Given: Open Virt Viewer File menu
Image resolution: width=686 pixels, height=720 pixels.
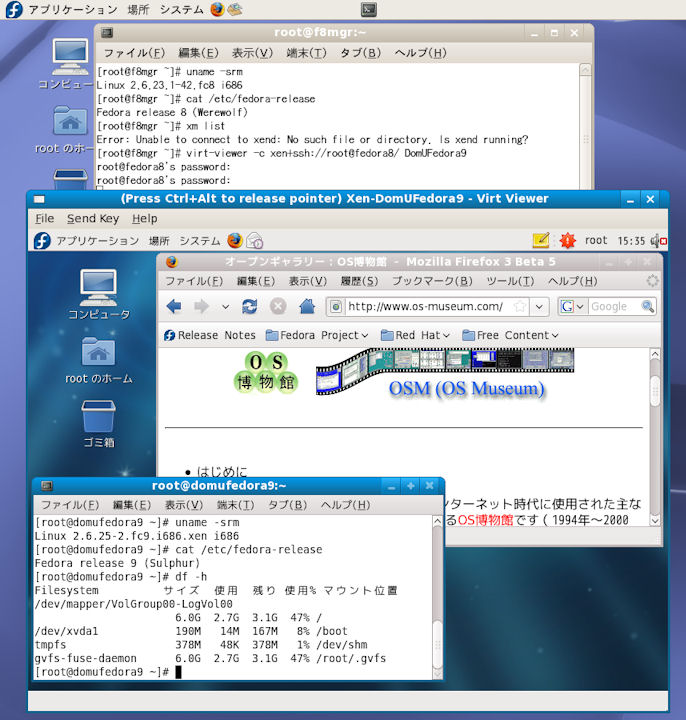Looking at the screenshot, I should tap(45, 219).
